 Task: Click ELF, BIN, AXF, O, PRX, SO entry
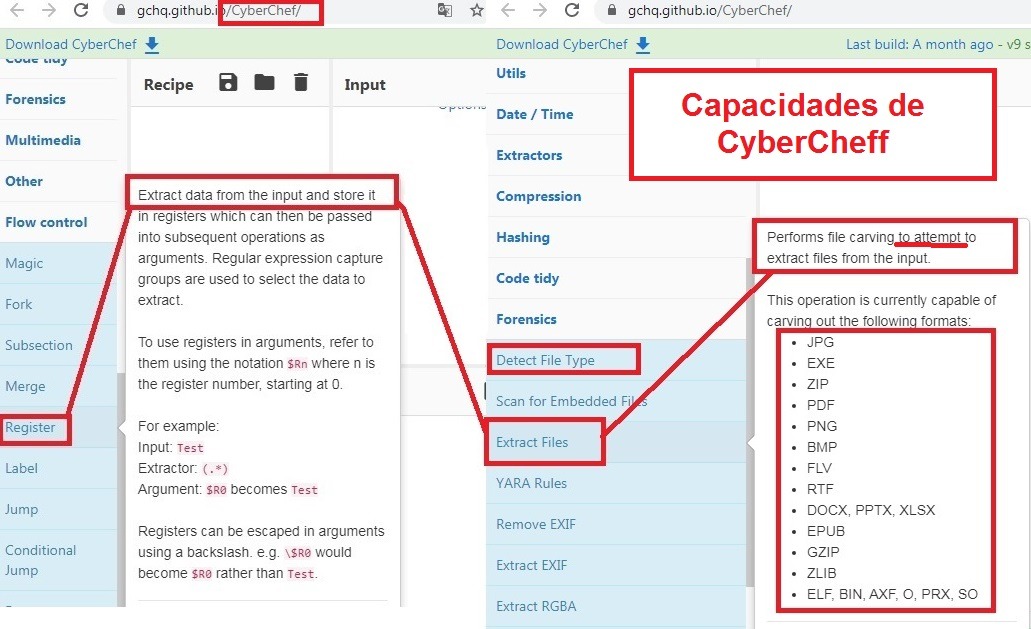892,594
